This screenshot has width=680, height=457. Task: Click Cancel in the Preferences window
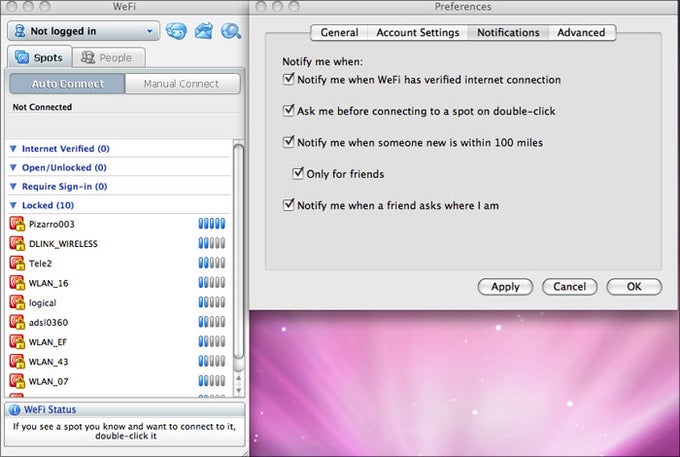pos(569,287)
